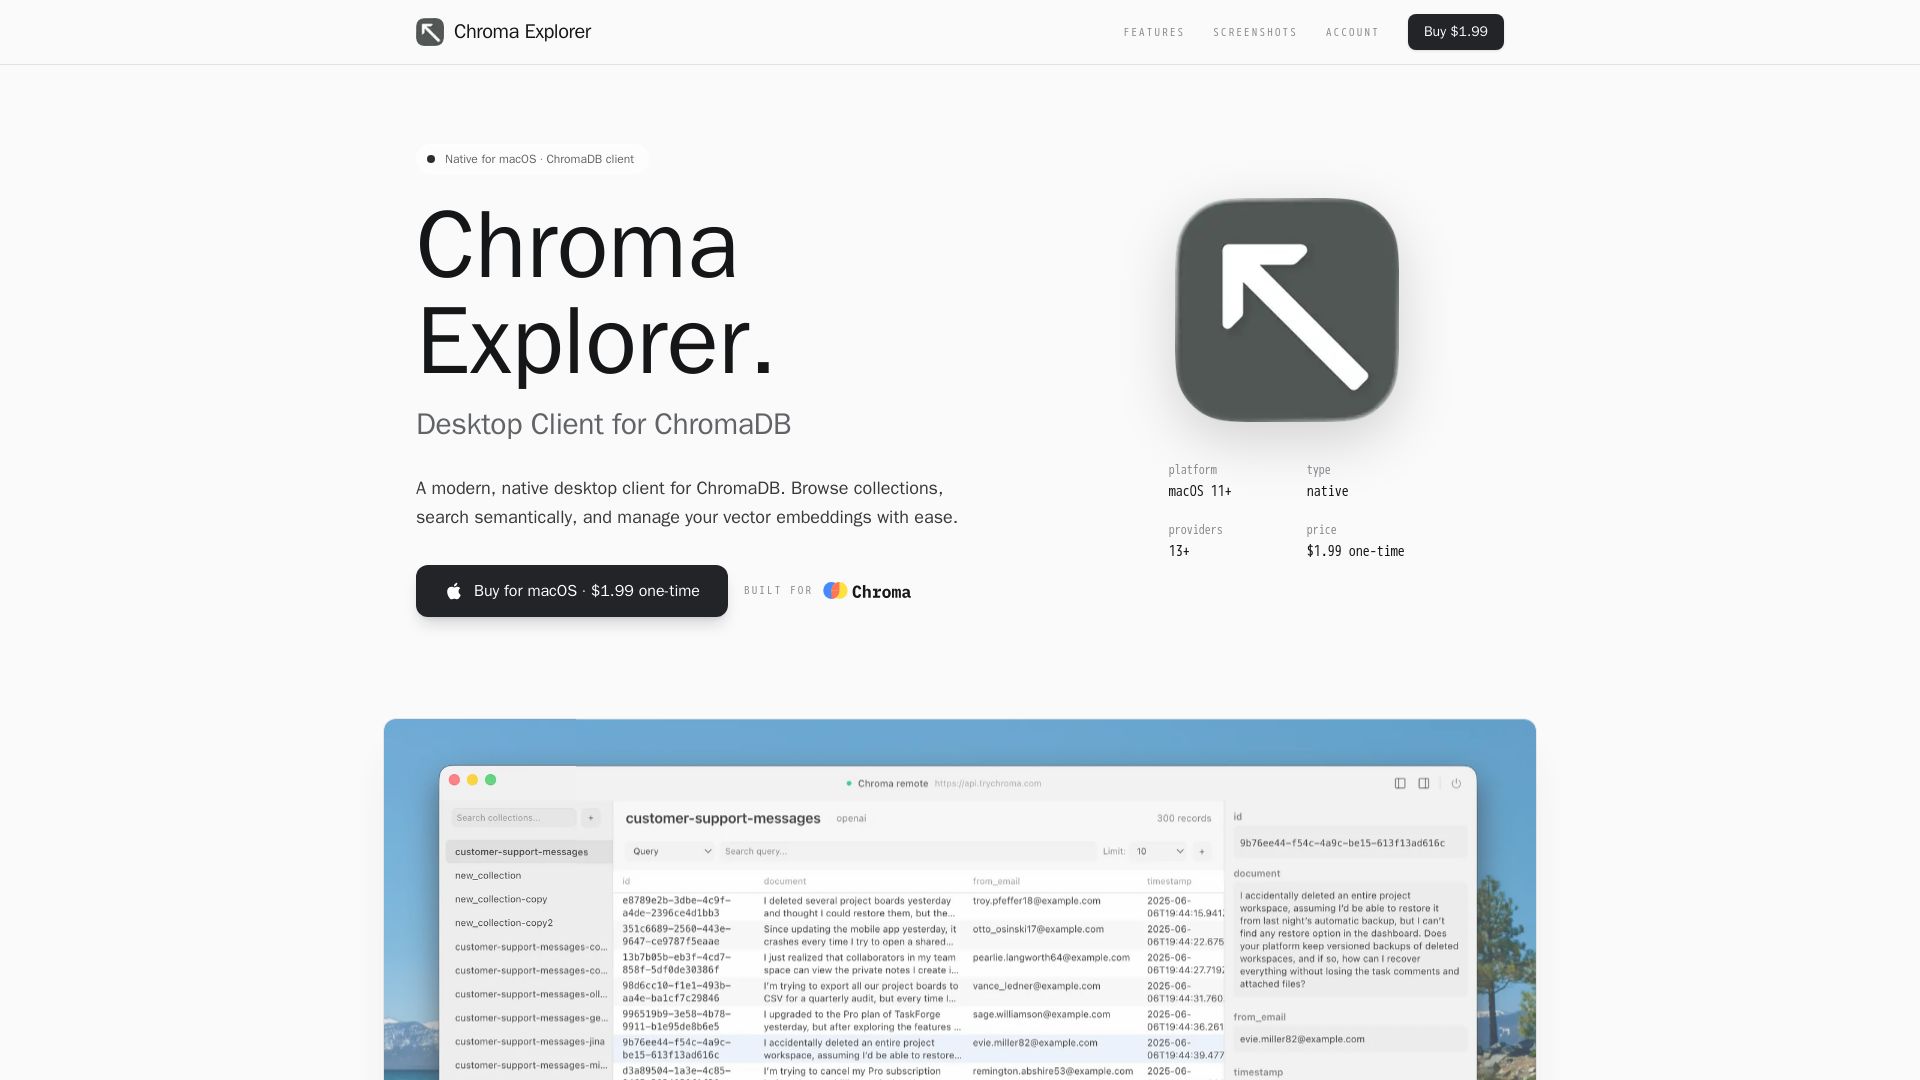
Task: Click Chroma Explorer header title text
Action: pos(522,32)
